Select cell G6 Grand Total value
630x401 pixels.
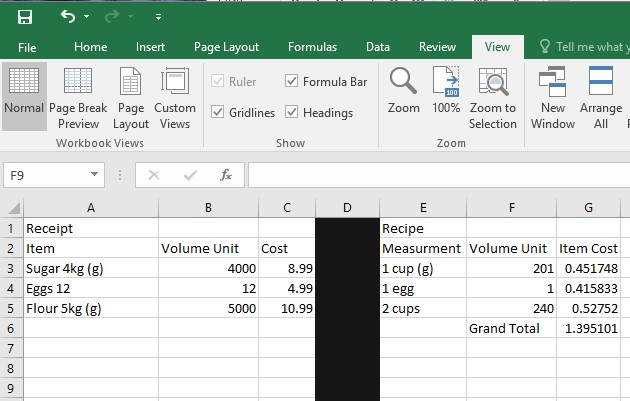click(589, 327)
